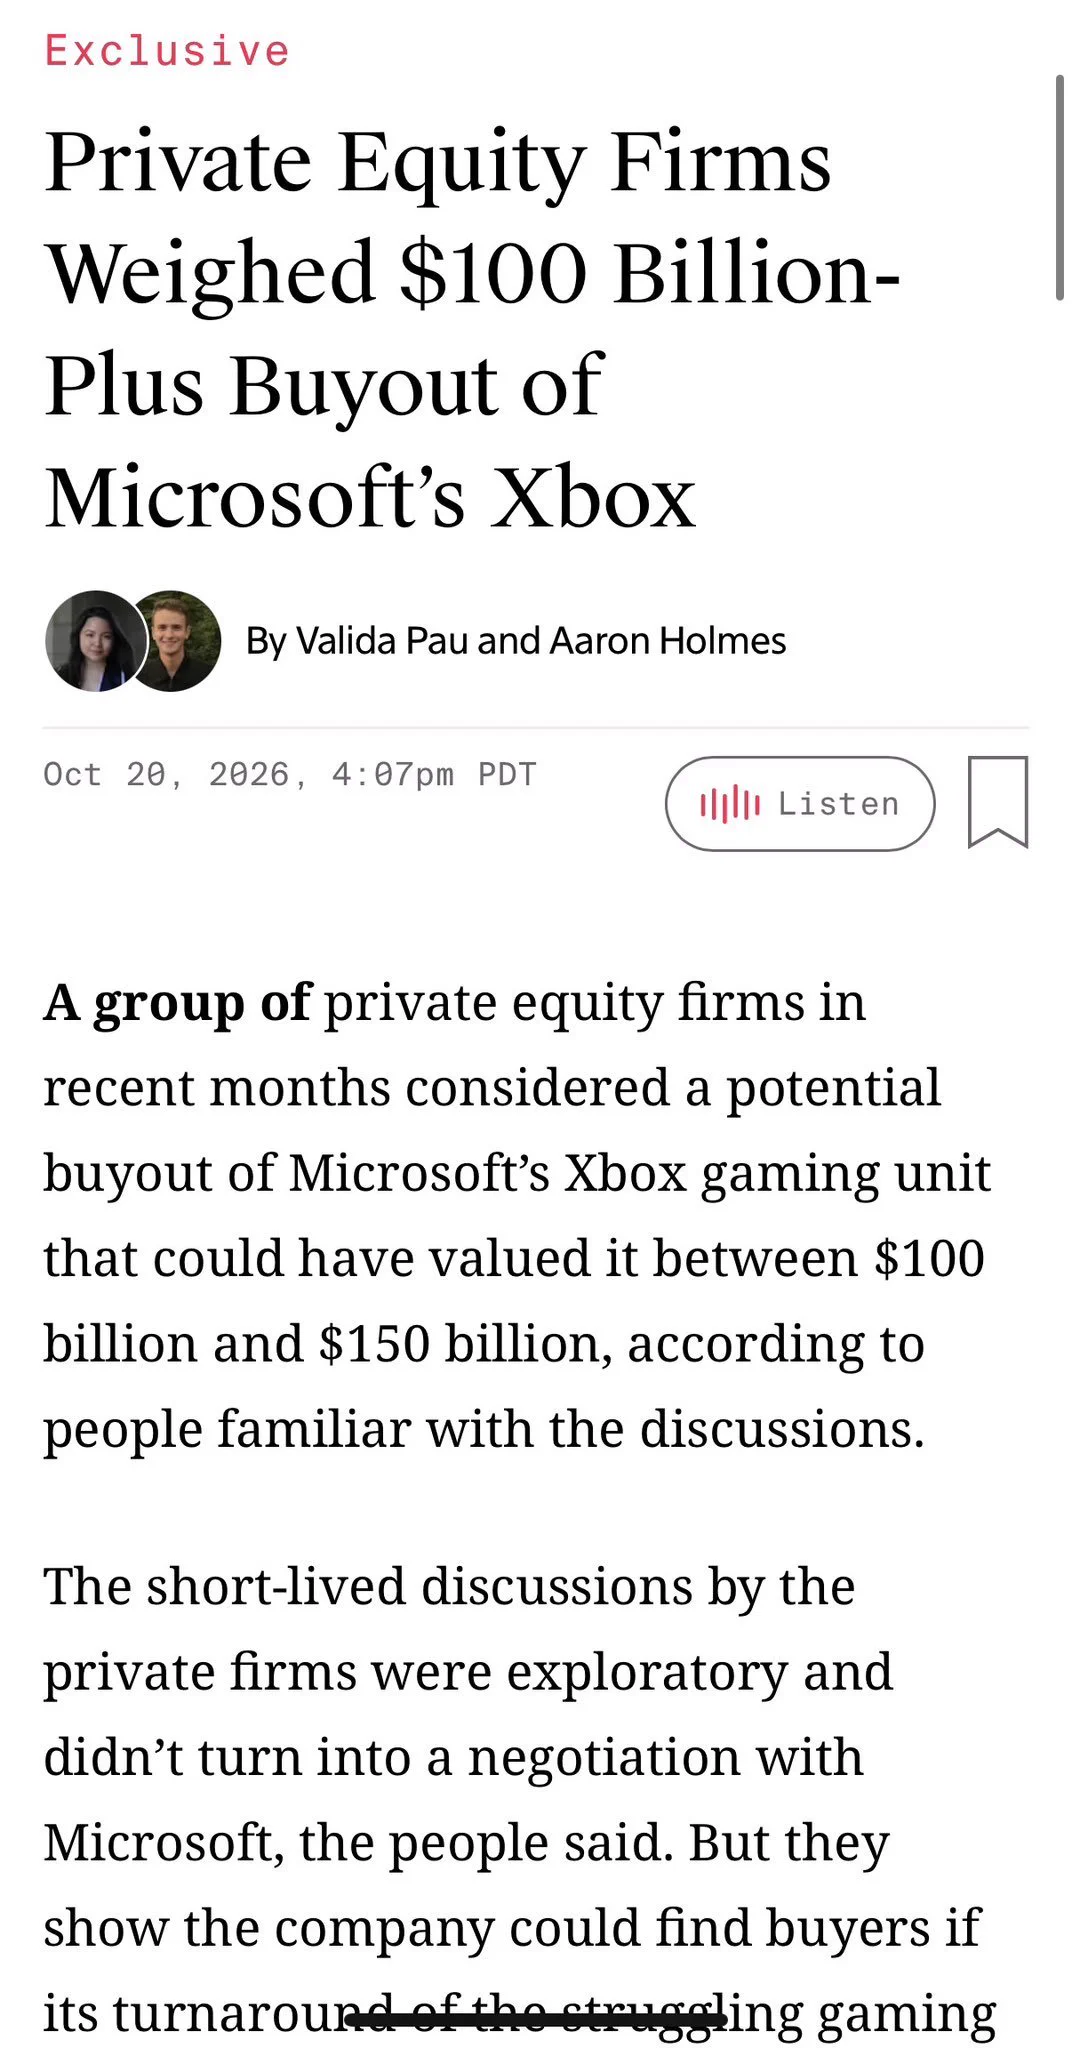Click the headline about Microsoft's Xbox buyout
1072x2048 pixels.
tap(472, 329)
